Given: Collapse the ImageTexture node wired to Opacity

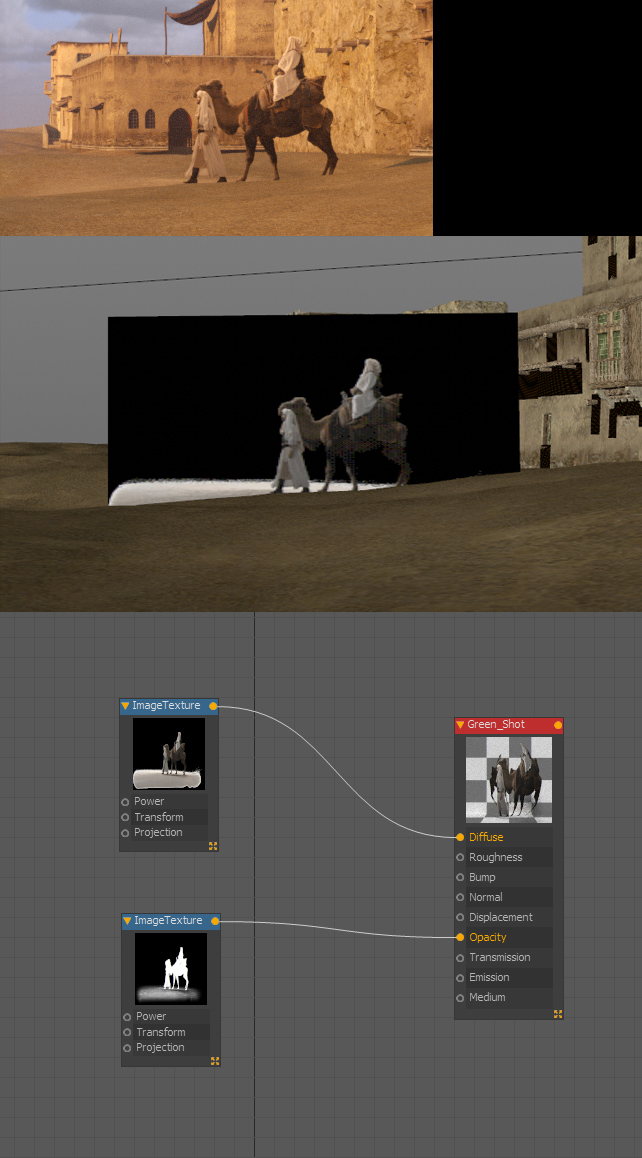Looking at the screenshot, I should pyautogui.click(x=128, y=921).
